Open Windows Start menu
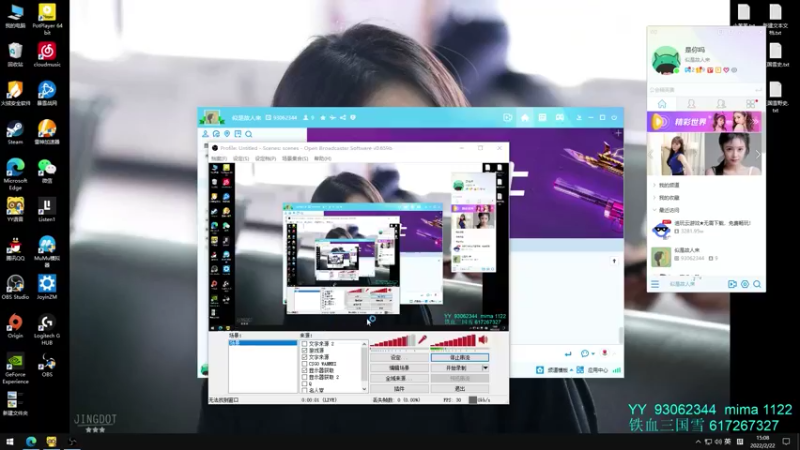The height and width of the screenshot is (450, 800). click(x=10, y=442)
